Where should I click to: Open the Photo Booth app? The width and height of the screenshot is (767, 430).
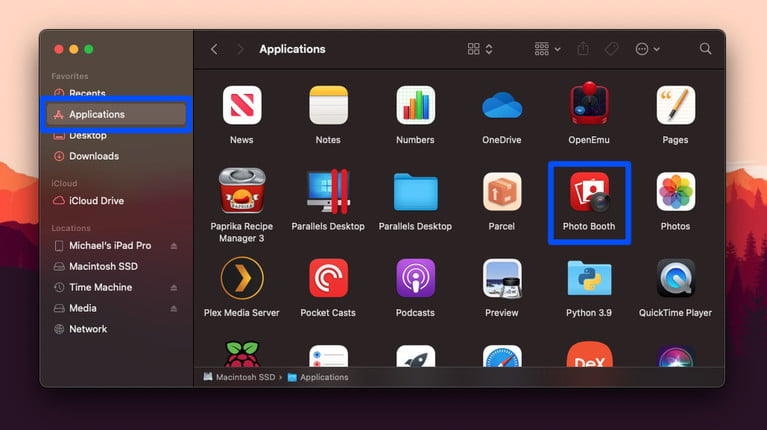pos(589,192)
